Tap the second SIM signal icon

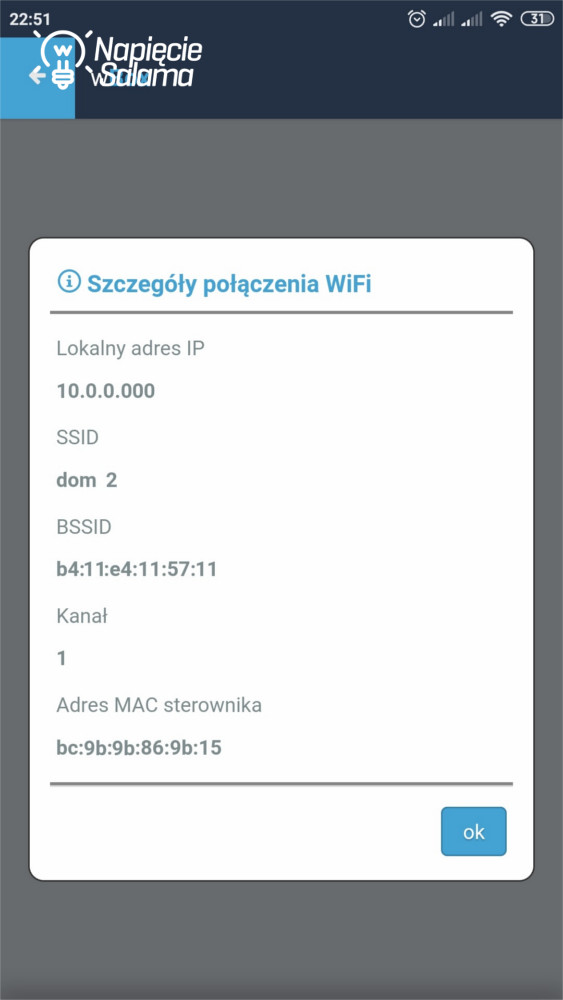[x=472, y=20]
